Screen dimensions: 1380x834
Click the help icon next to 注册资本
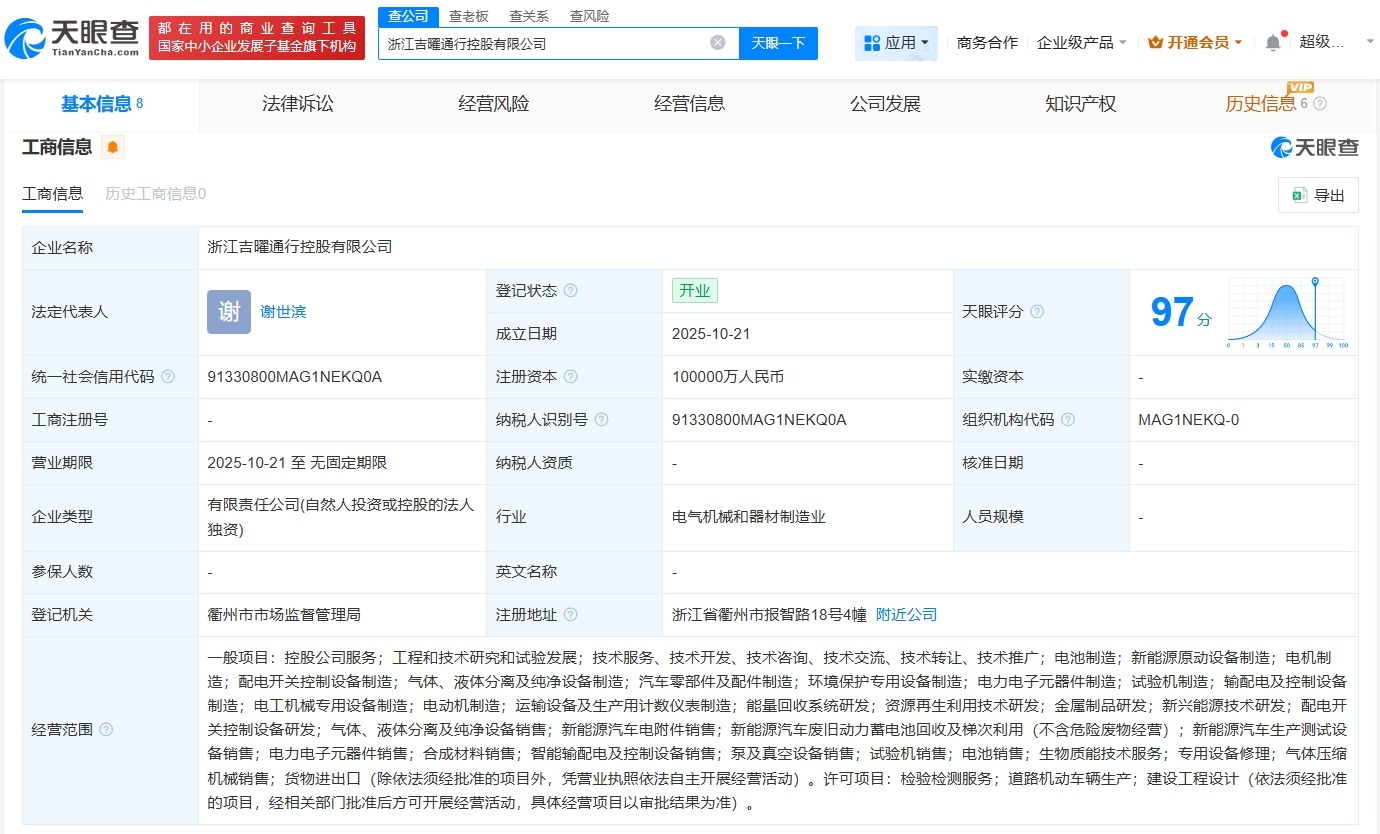(x=570, y=377)
